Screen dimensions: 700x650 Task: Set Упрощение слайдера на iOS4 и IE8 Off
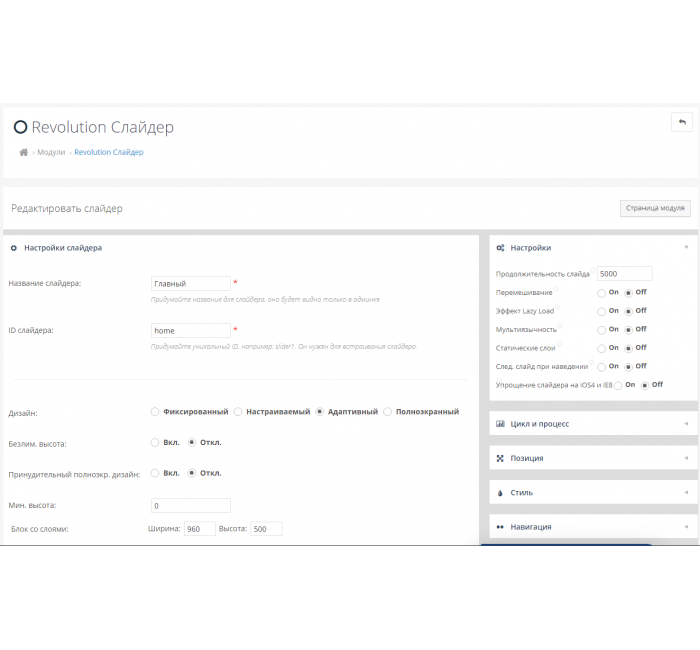click(x=645, y=386)
